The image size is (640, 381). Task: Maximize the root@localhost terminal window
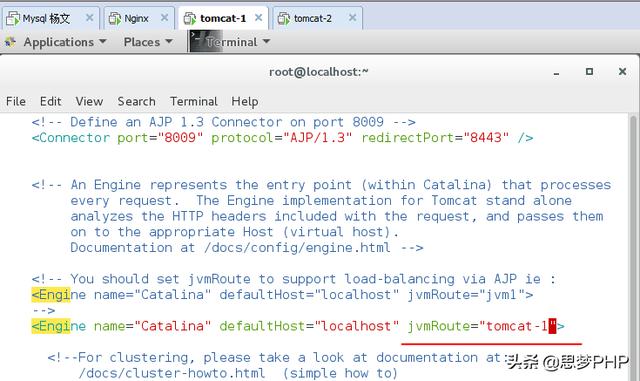[589, 71]
